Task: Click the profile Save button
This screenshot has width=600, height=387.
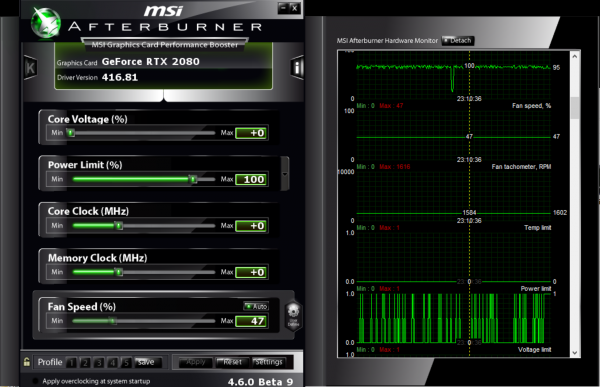Action: (148, 362)
